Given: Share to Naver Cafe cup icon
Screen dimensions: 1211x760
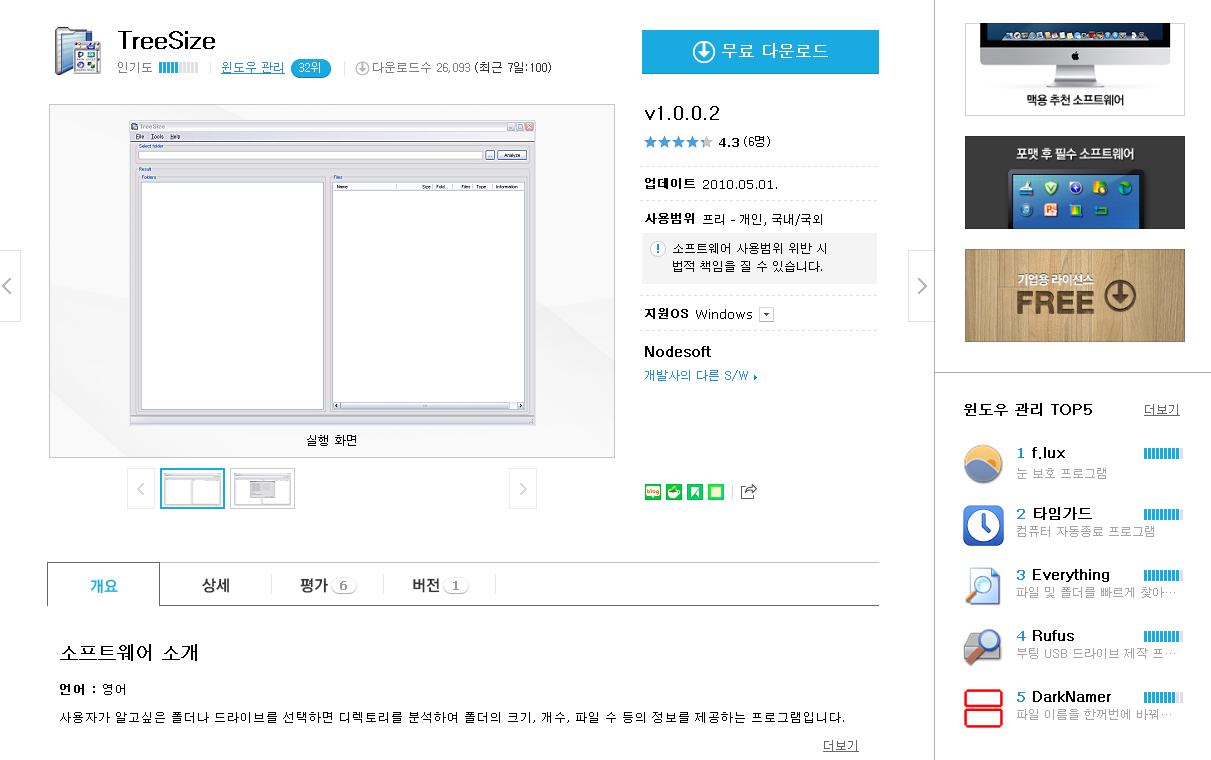Looking at the screenshot, I should pos(674,491).
